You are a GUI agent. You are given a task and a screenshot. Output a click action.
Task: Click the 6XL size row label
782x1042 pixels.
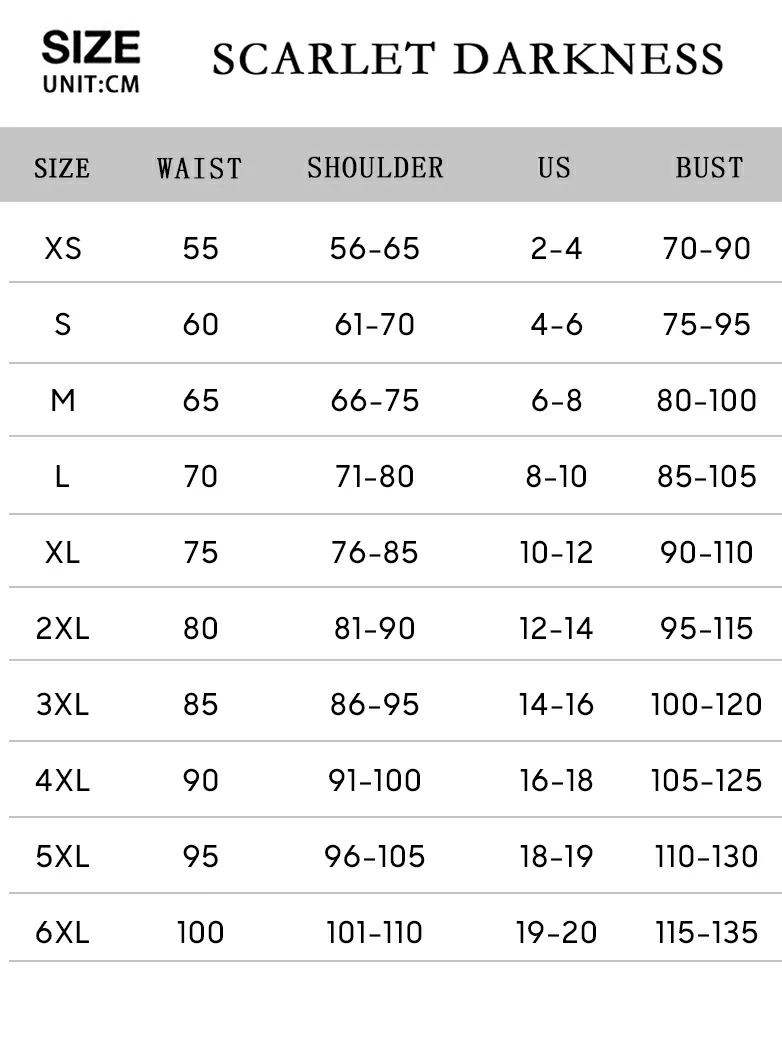click(62, 932)
